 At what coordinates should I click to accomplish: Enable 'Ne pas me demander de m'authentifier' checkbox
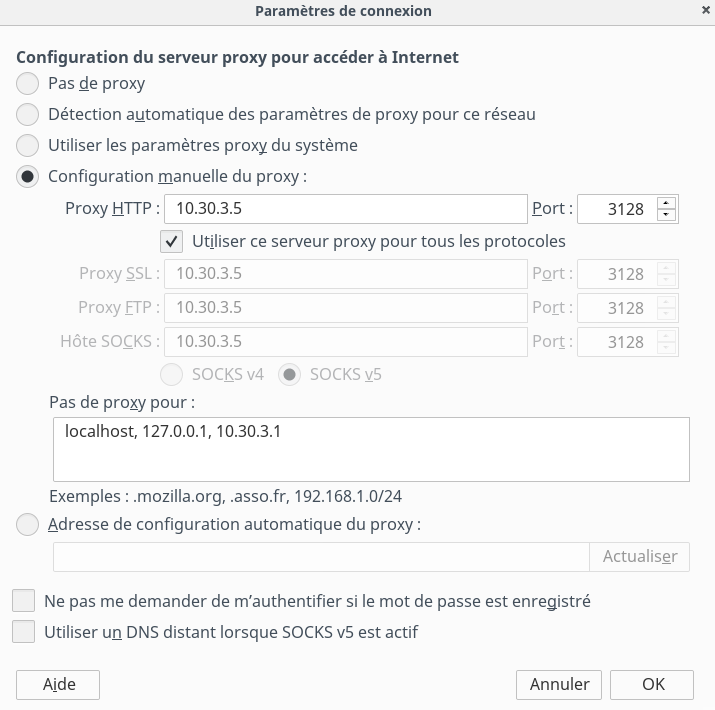pyautogui.click(x=23, y=601)
